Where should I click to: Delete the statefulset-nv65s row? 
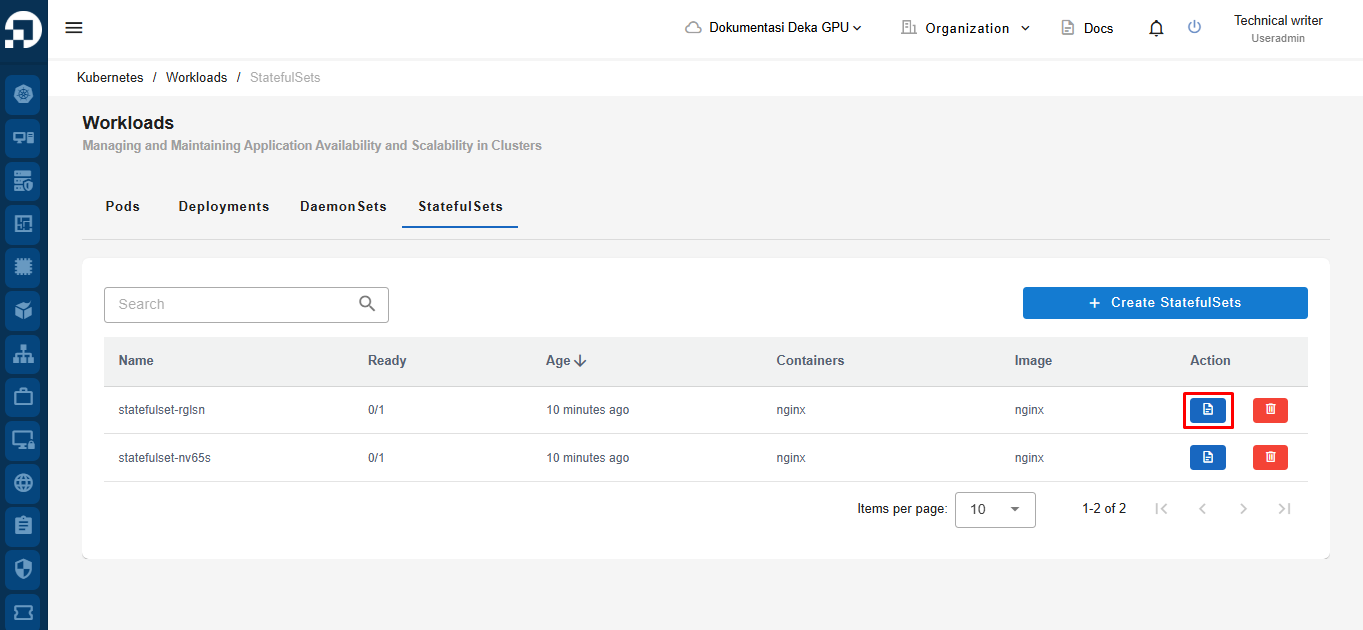click(x=1270, y=458)
